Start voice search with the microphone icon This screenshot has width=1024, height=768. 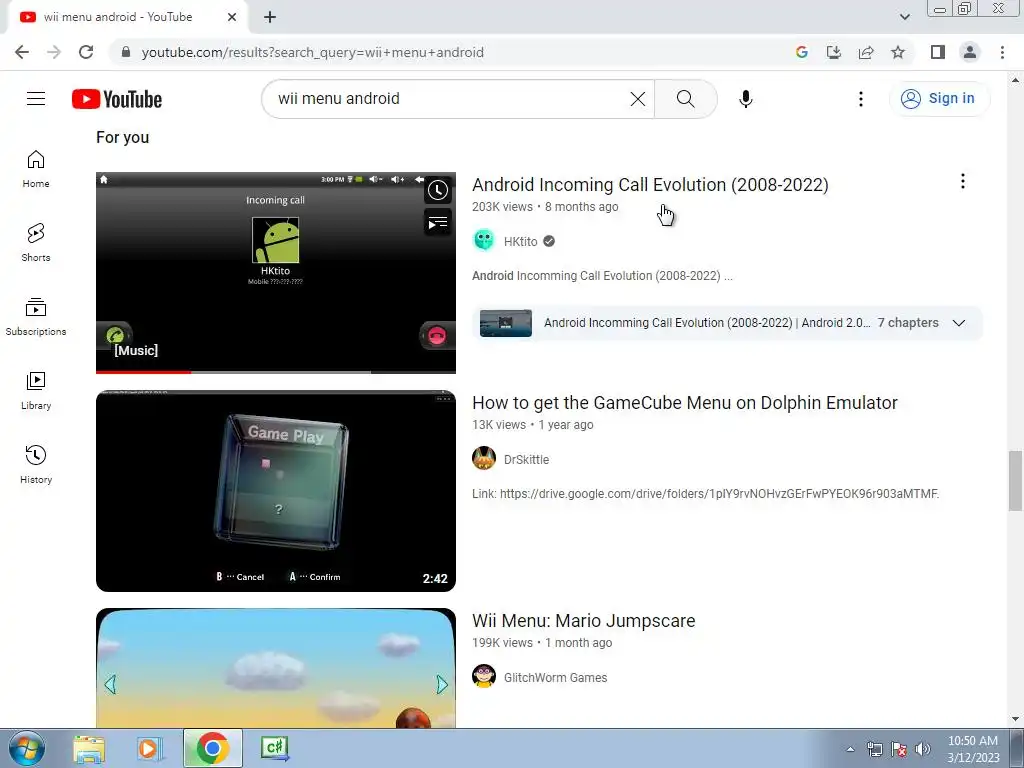coord(746,99)
